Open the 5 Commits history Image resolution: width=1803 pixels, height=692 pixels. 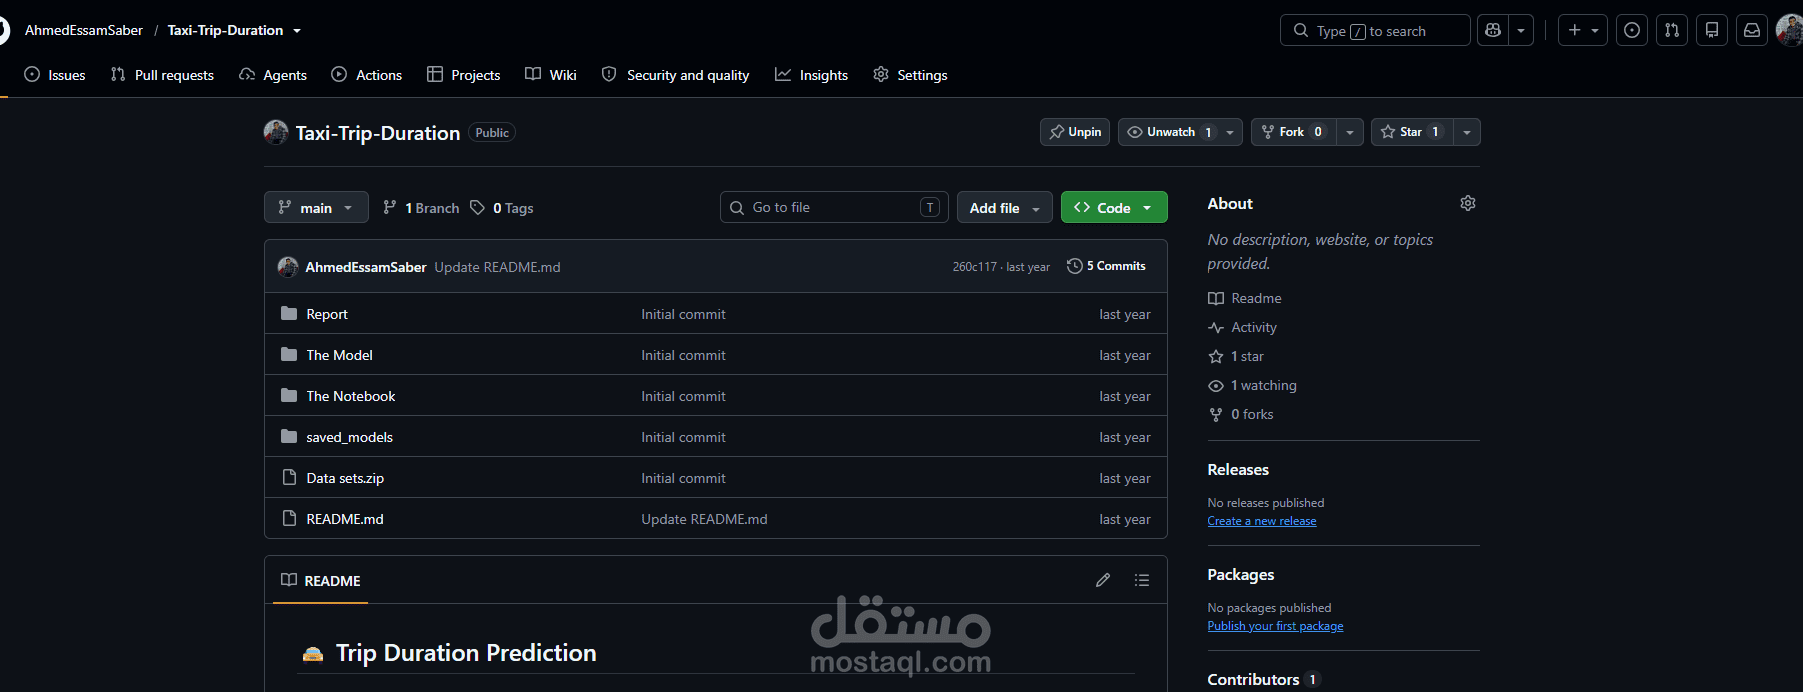(1107, 266)
